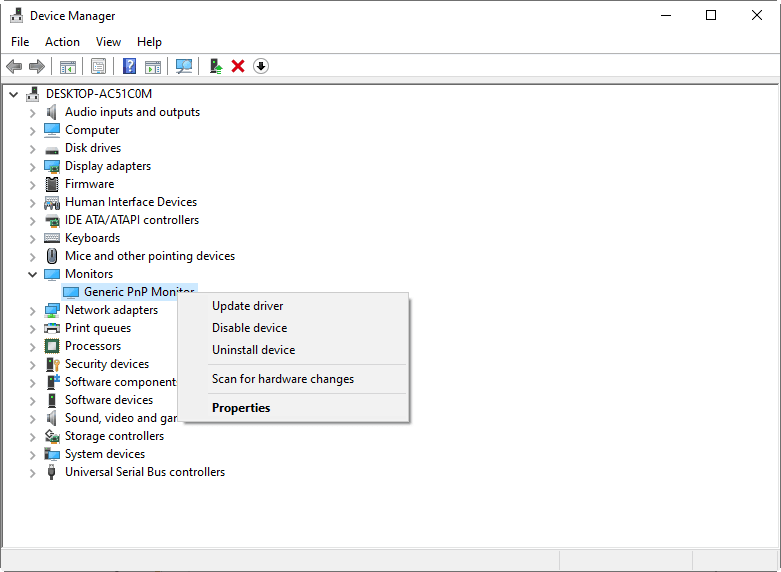Select the Security devices label

click(107, 364)
